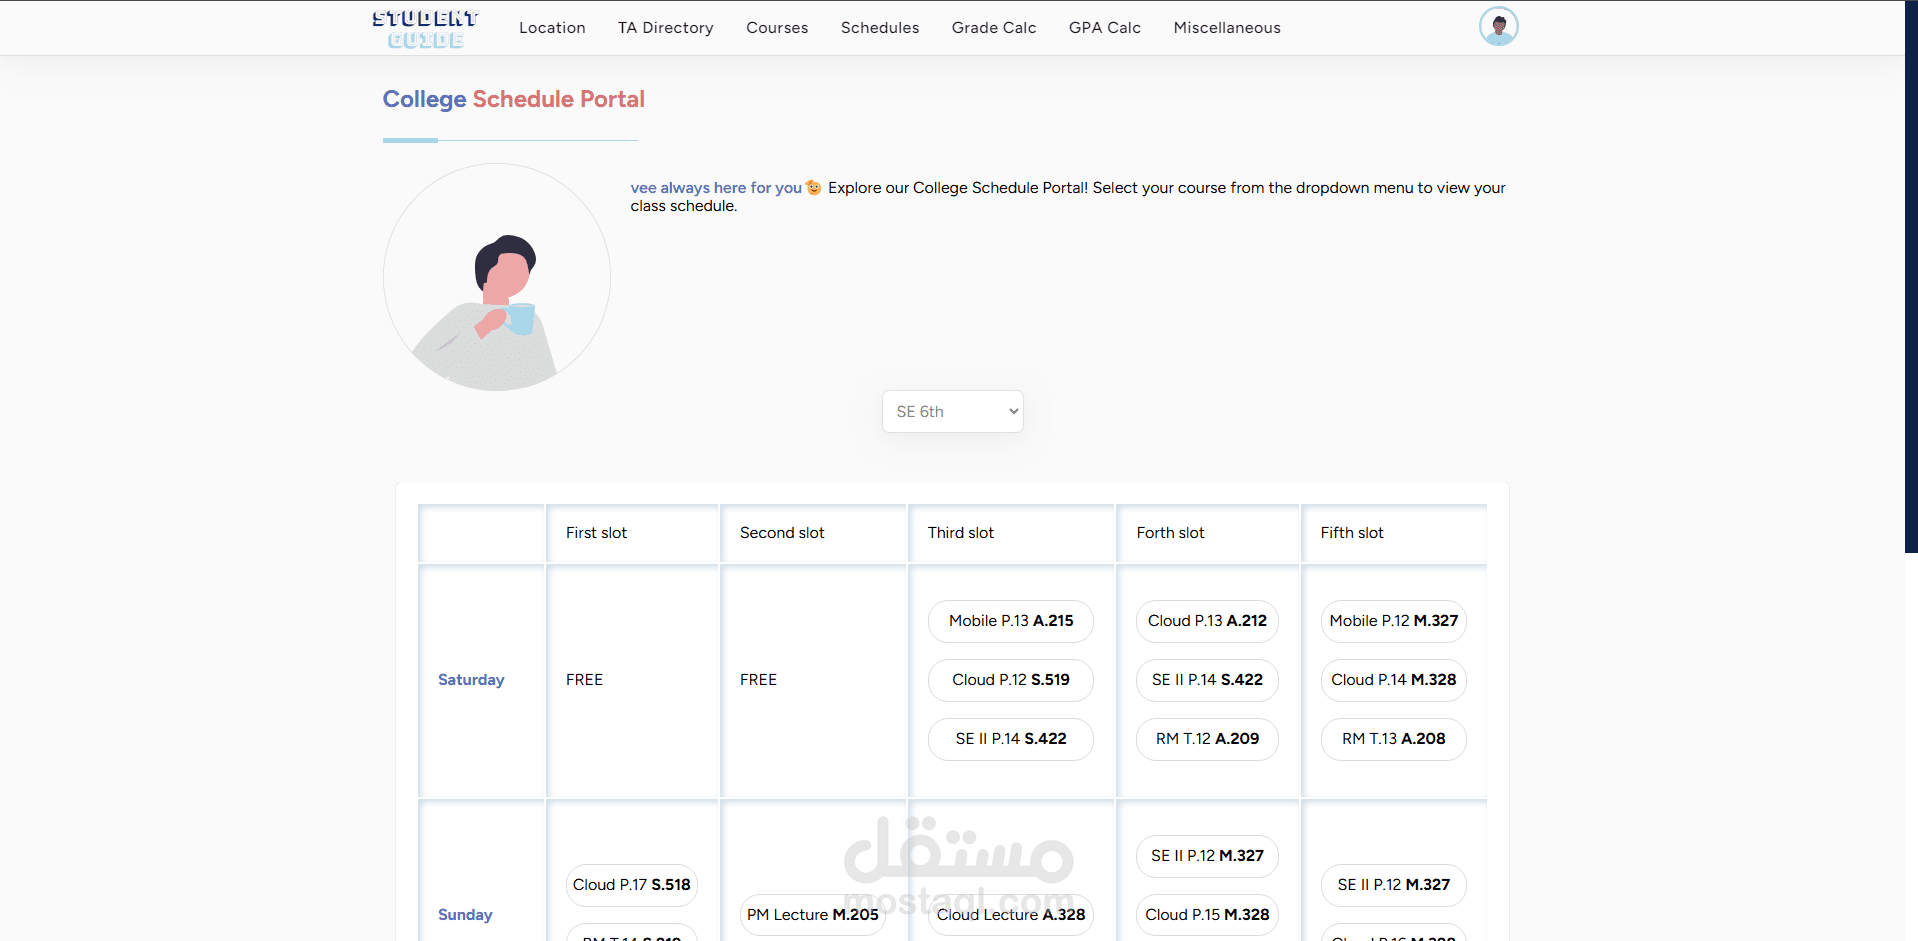The width and height of the screenshot is (1918, 941).
Task: Open the Grade Calc page
Action: tap(994, 28)
